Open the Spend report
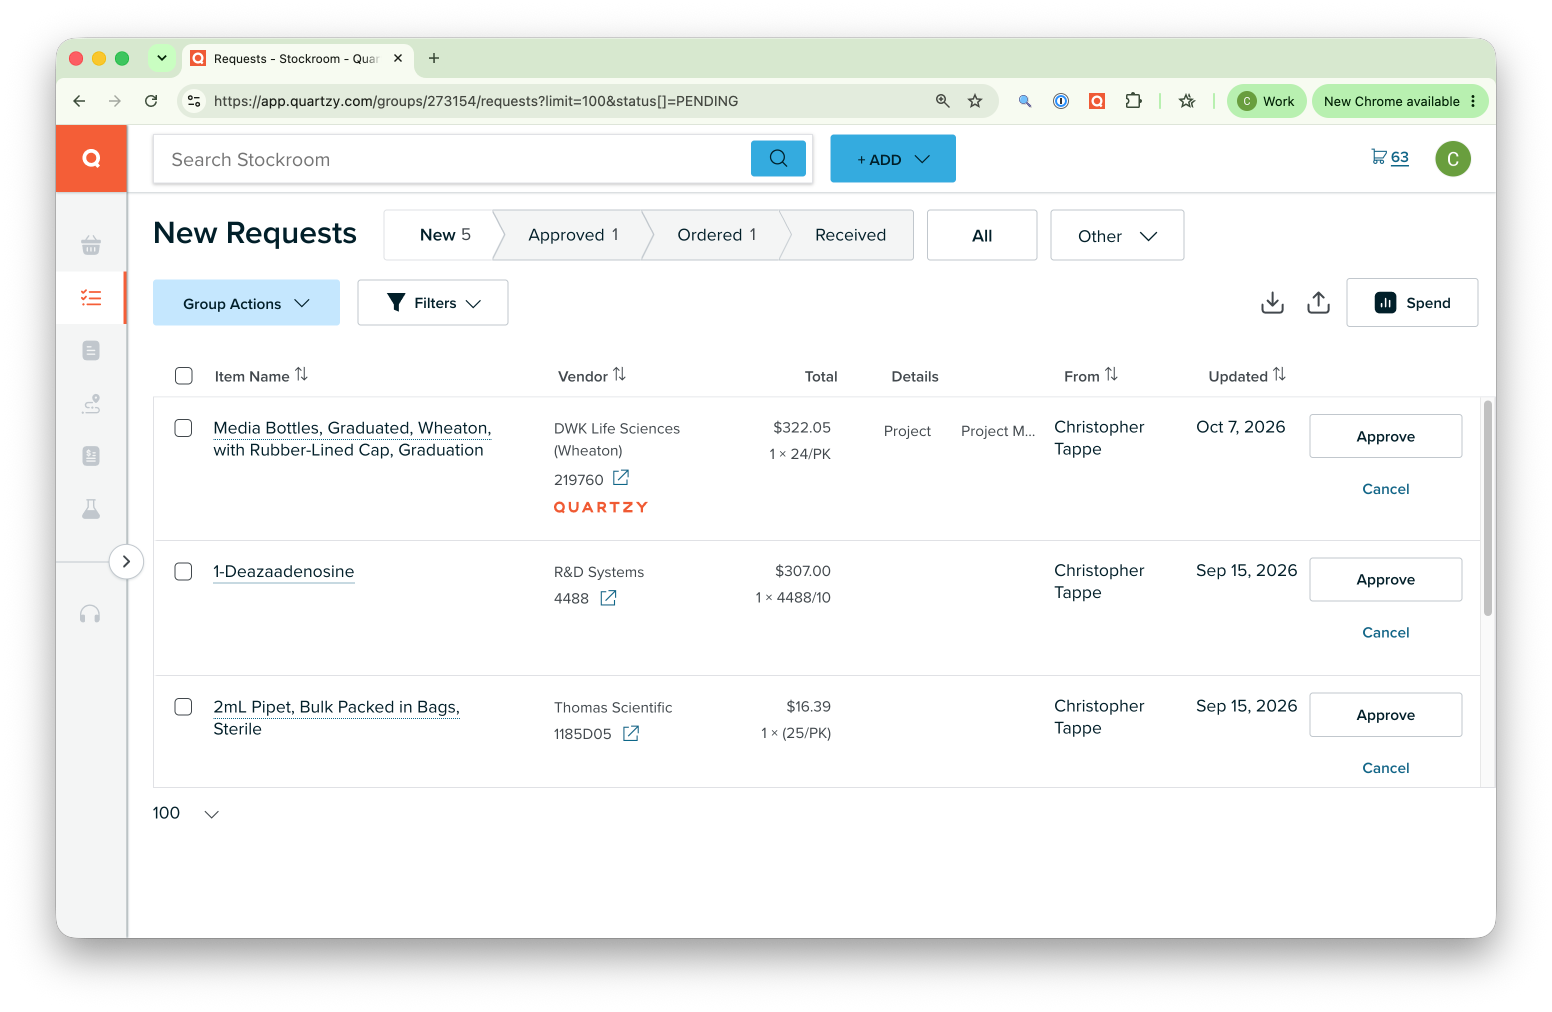This screenshot has width=1552, height=1012. [1412, 303]
